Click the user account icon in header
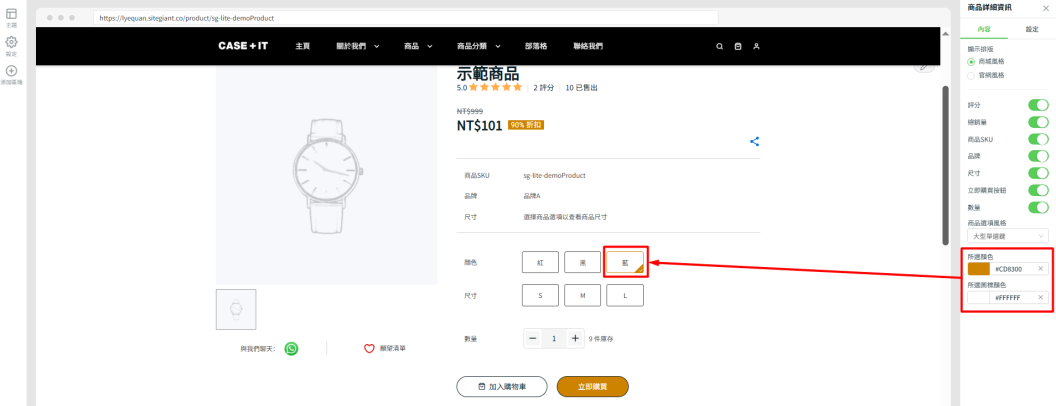1056x406 pixels. 757,46
